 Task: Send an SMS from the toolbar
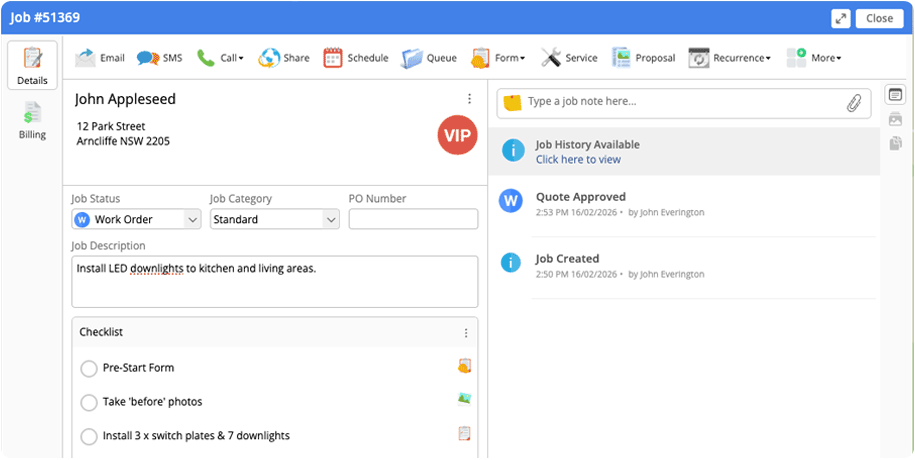[x=159, y=58]
